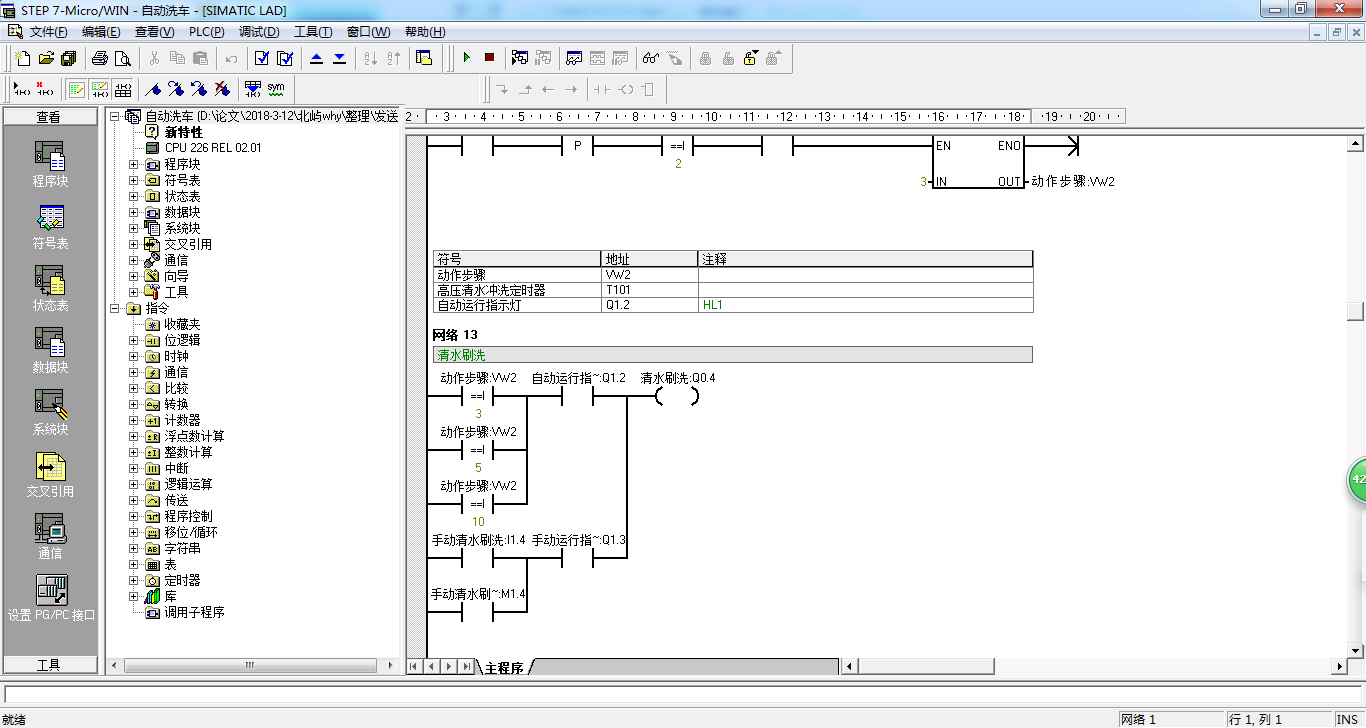Click the Download to PLC arrow icon
Image resolution: width=1366 pixels, height=728 pixels.
(x=340, y=58)
